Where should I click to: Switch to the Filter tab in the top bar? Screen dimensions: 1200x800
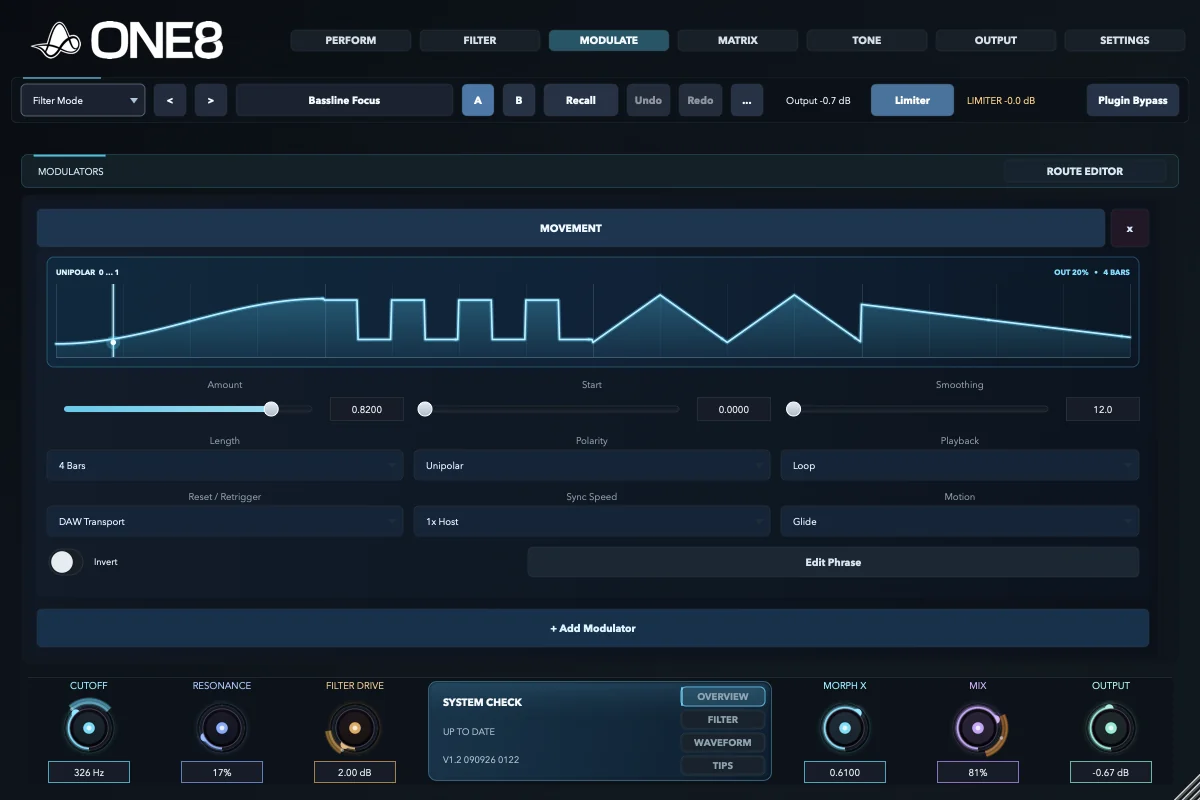480,41
